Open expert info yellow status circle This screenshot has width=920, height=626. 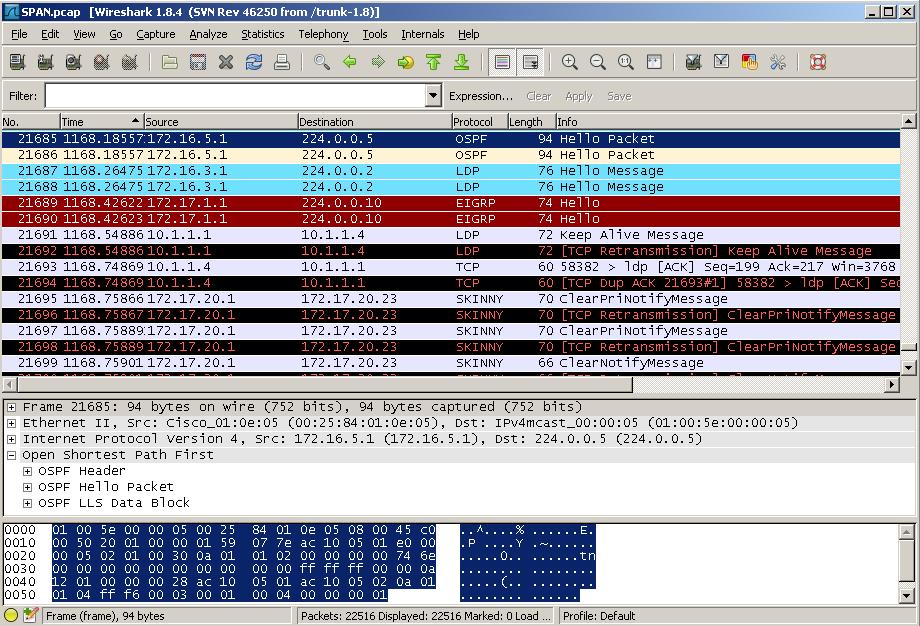pyautogui.click(x=11, y=615)
